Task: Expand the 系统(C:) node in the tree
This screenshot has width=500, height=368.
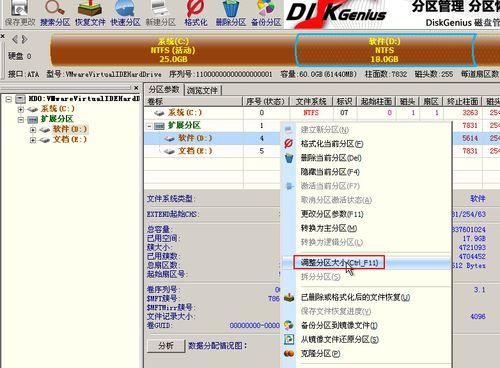Action: pyautogui.click(x=21, y=109)
